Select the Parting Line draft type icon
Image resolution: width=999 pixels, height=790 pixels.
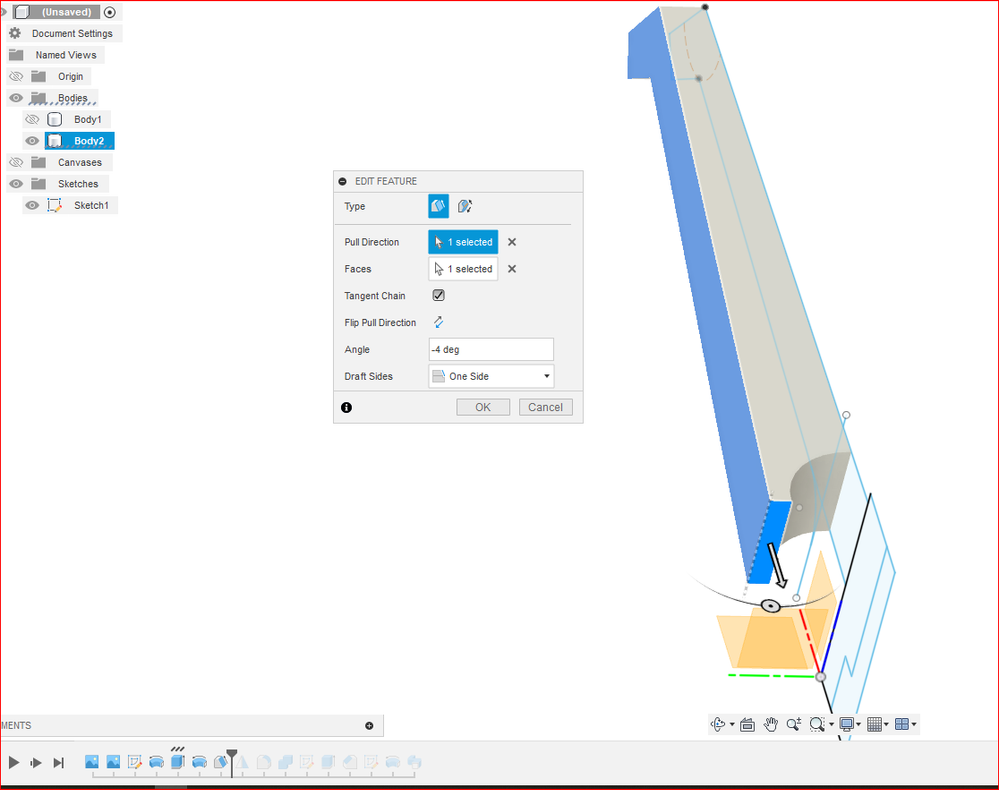[x=464, y=206]
